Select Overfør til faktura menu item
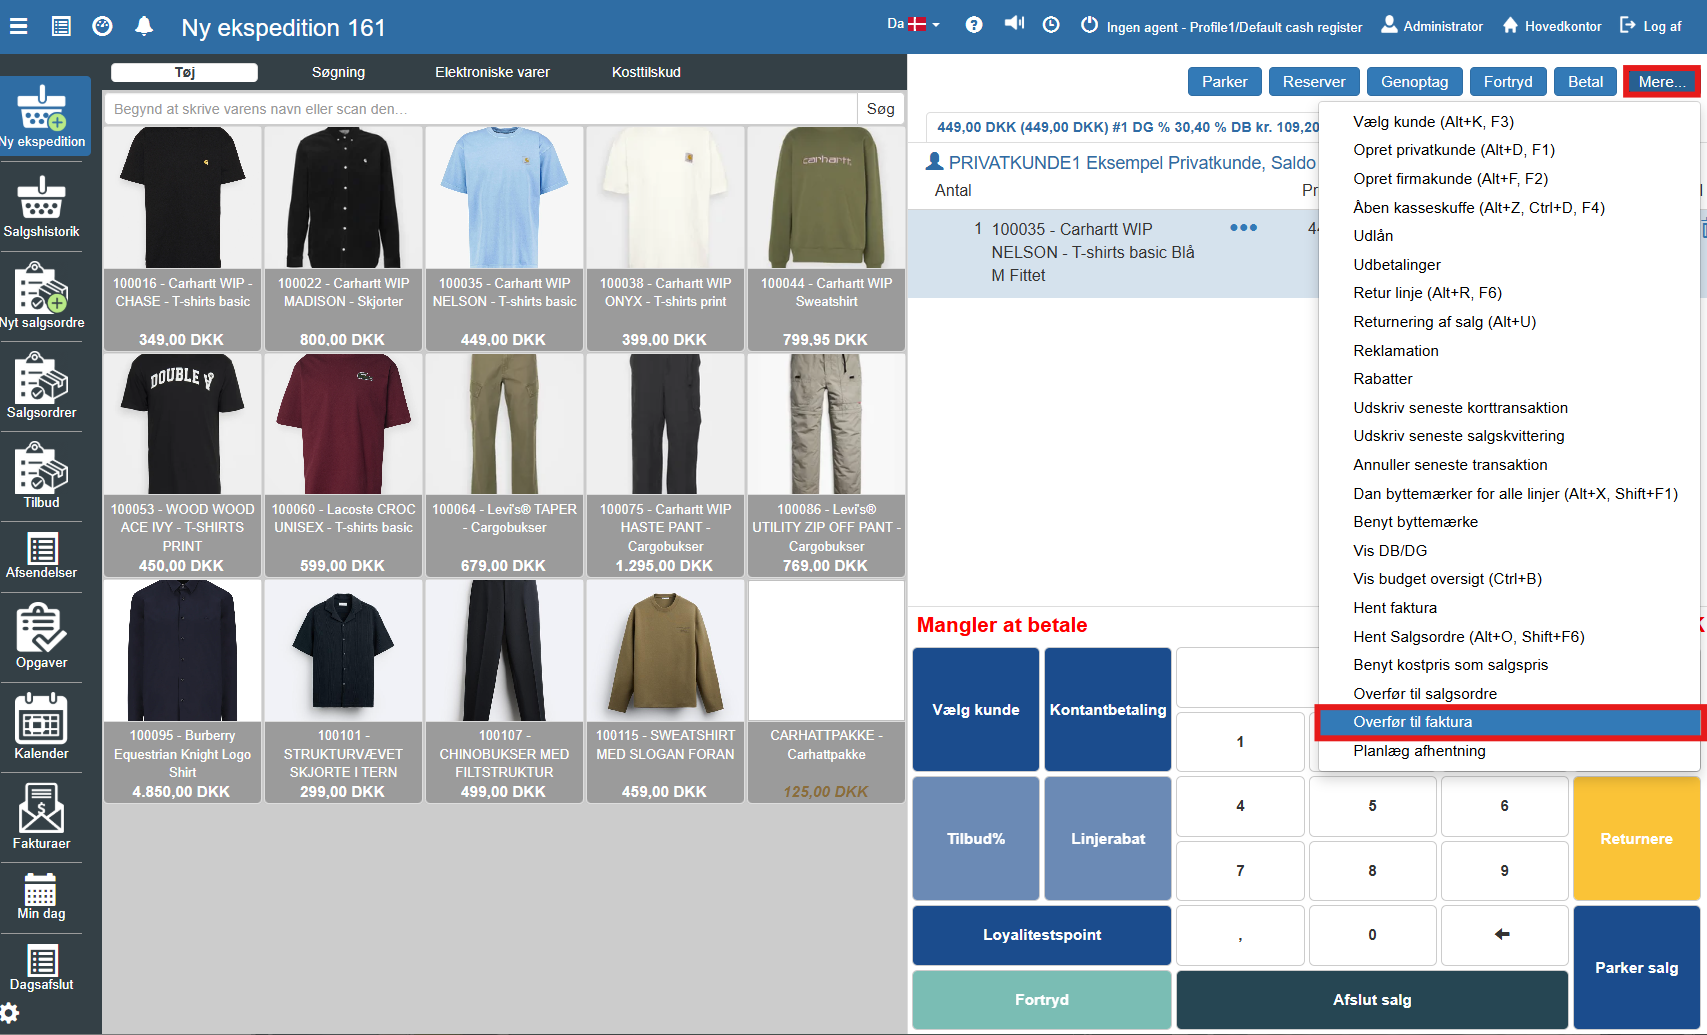Viewport: 1707px width, 1035px height. coord(1510,722)
